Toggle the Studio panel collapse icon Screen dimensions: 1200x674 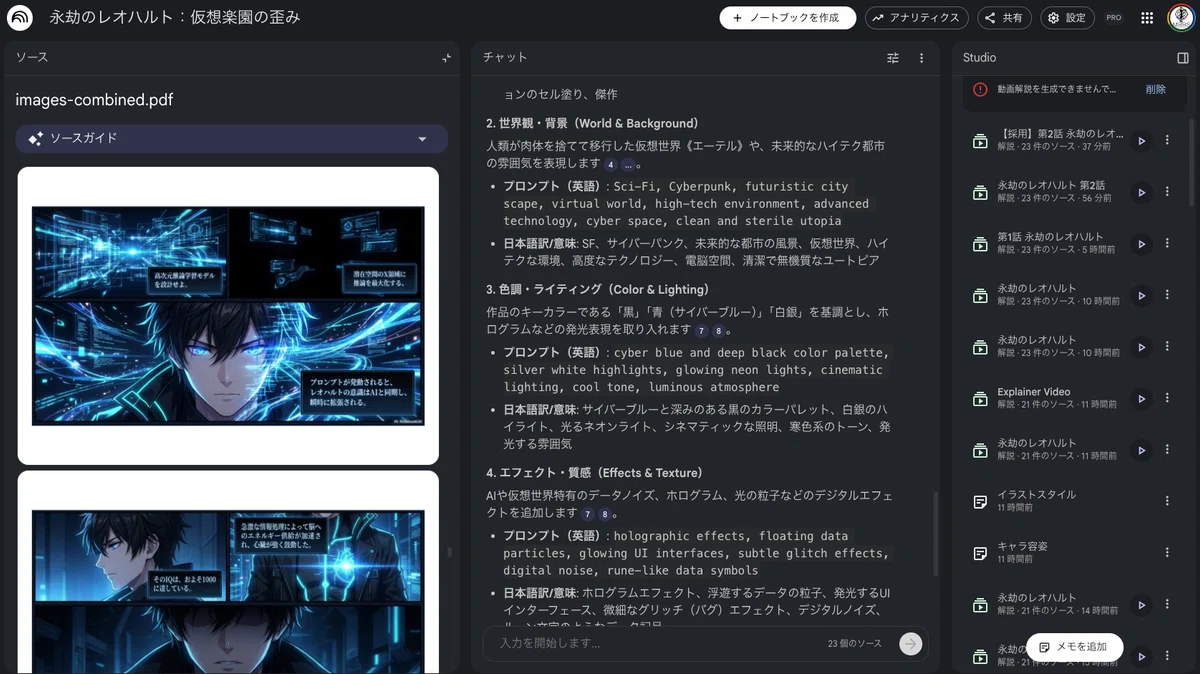coord(1182,58)
